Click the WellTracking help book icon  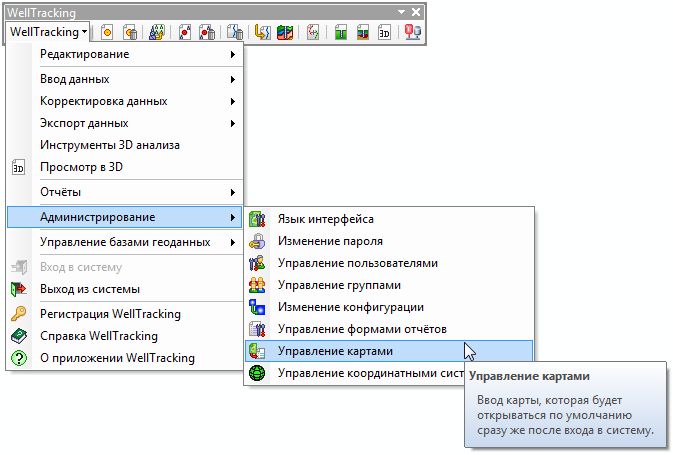[x=18, y=336]
